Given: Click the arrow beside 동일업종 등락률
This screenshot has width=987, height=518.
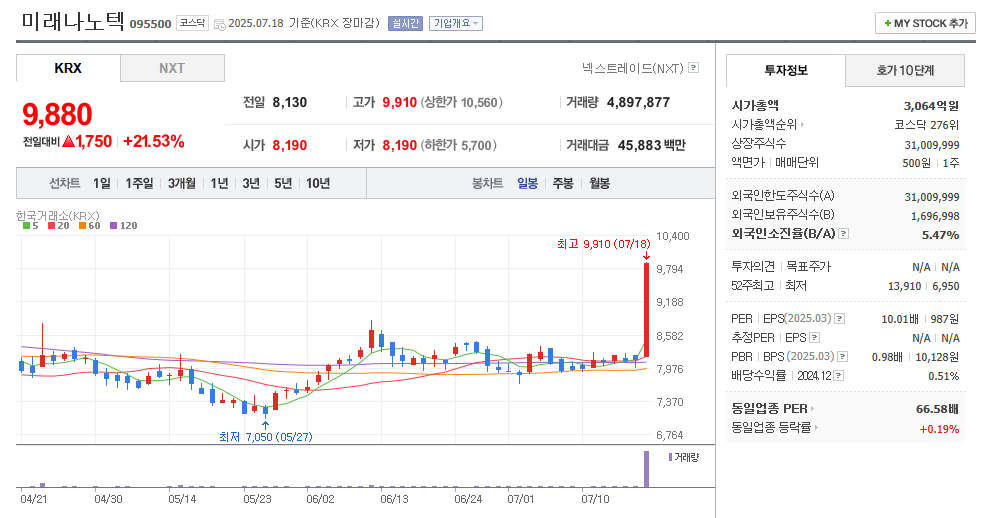Looking at the screenshot, I should [816, 427].
